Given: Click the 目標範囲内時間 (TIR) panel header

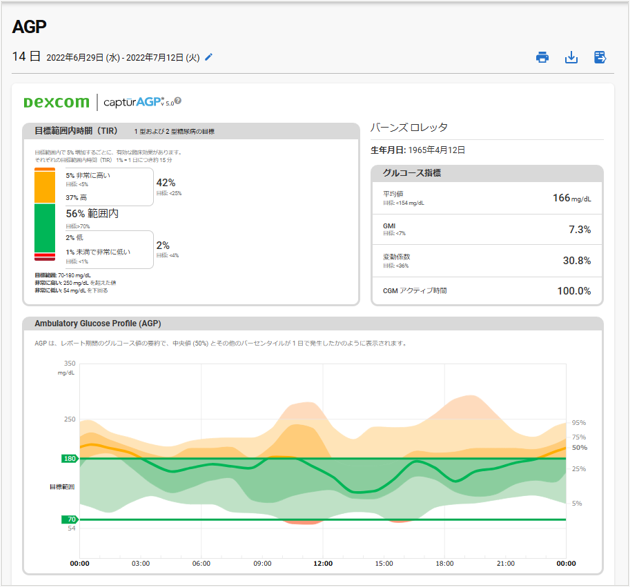Looking at the screenshot, I should (191, 131).
